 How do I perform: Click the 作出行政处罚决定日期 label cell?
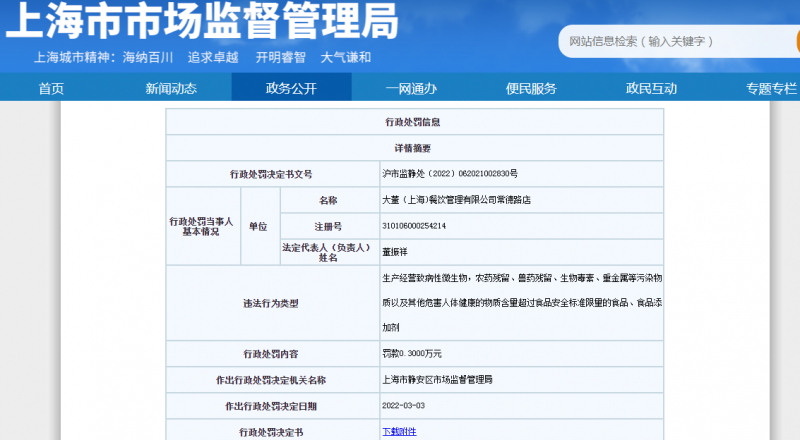[272, 406]
